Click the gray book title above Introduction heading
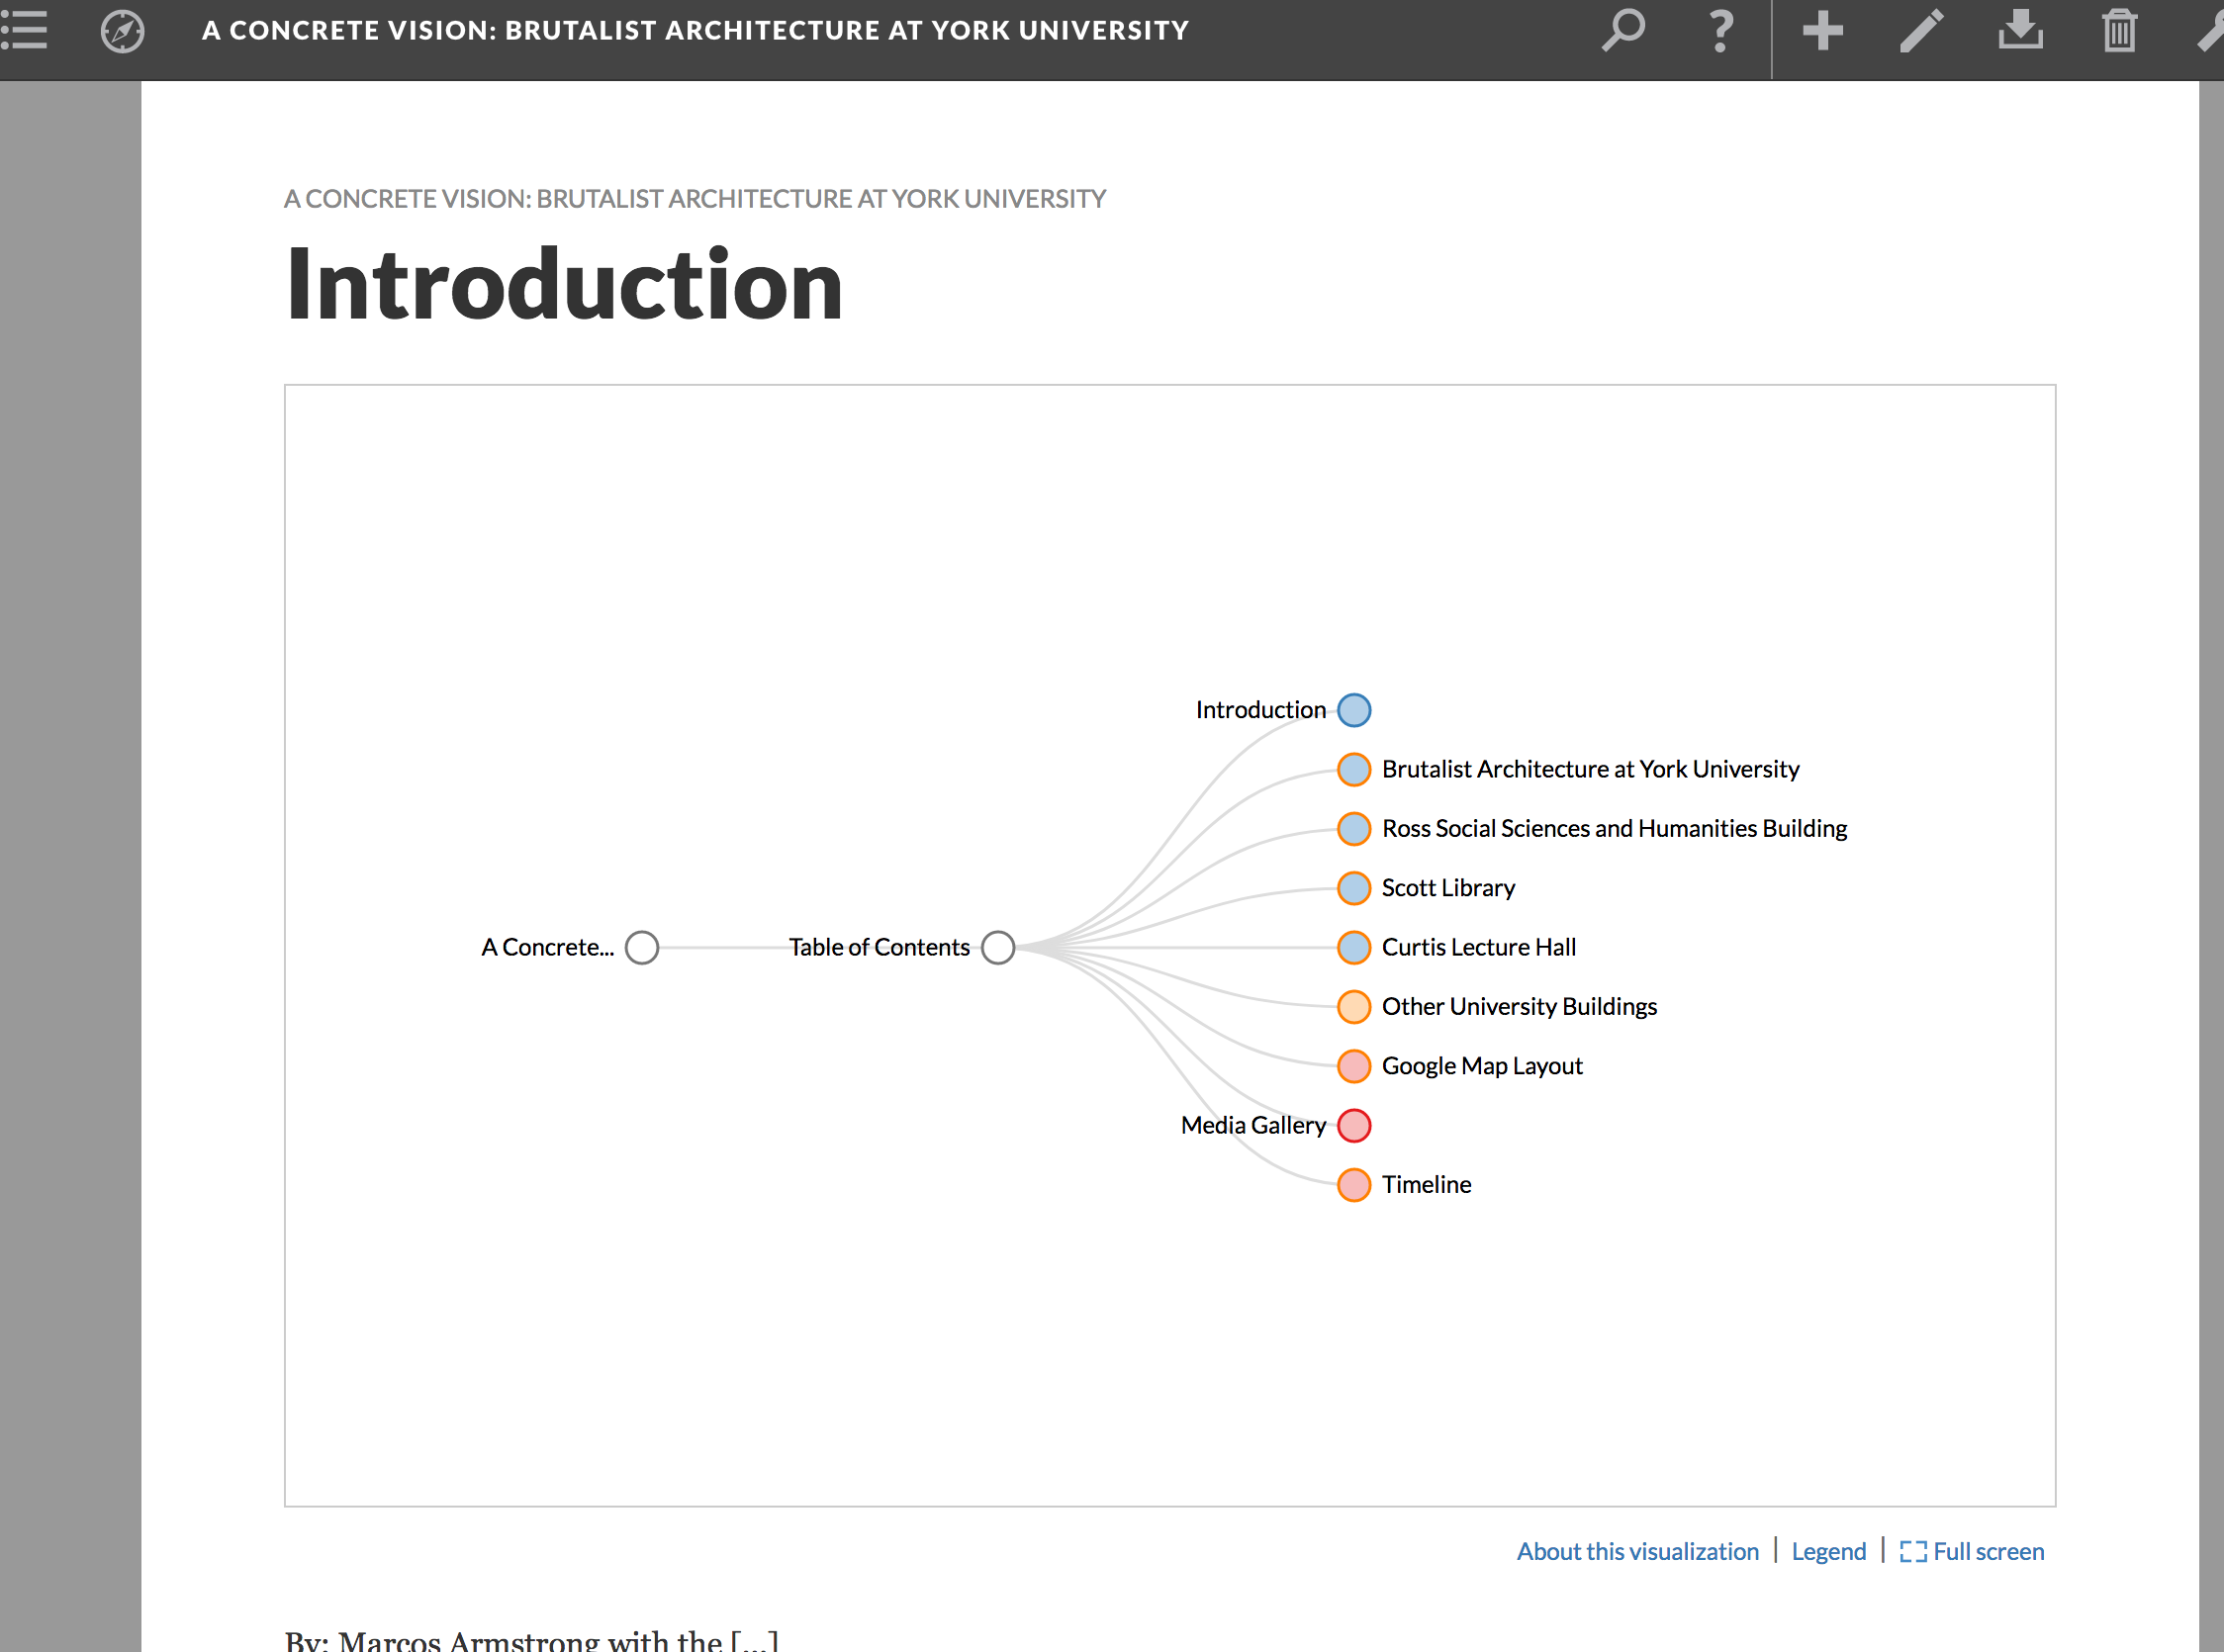The height and width of the screenshot is (1652, 2224). point(695,199)
